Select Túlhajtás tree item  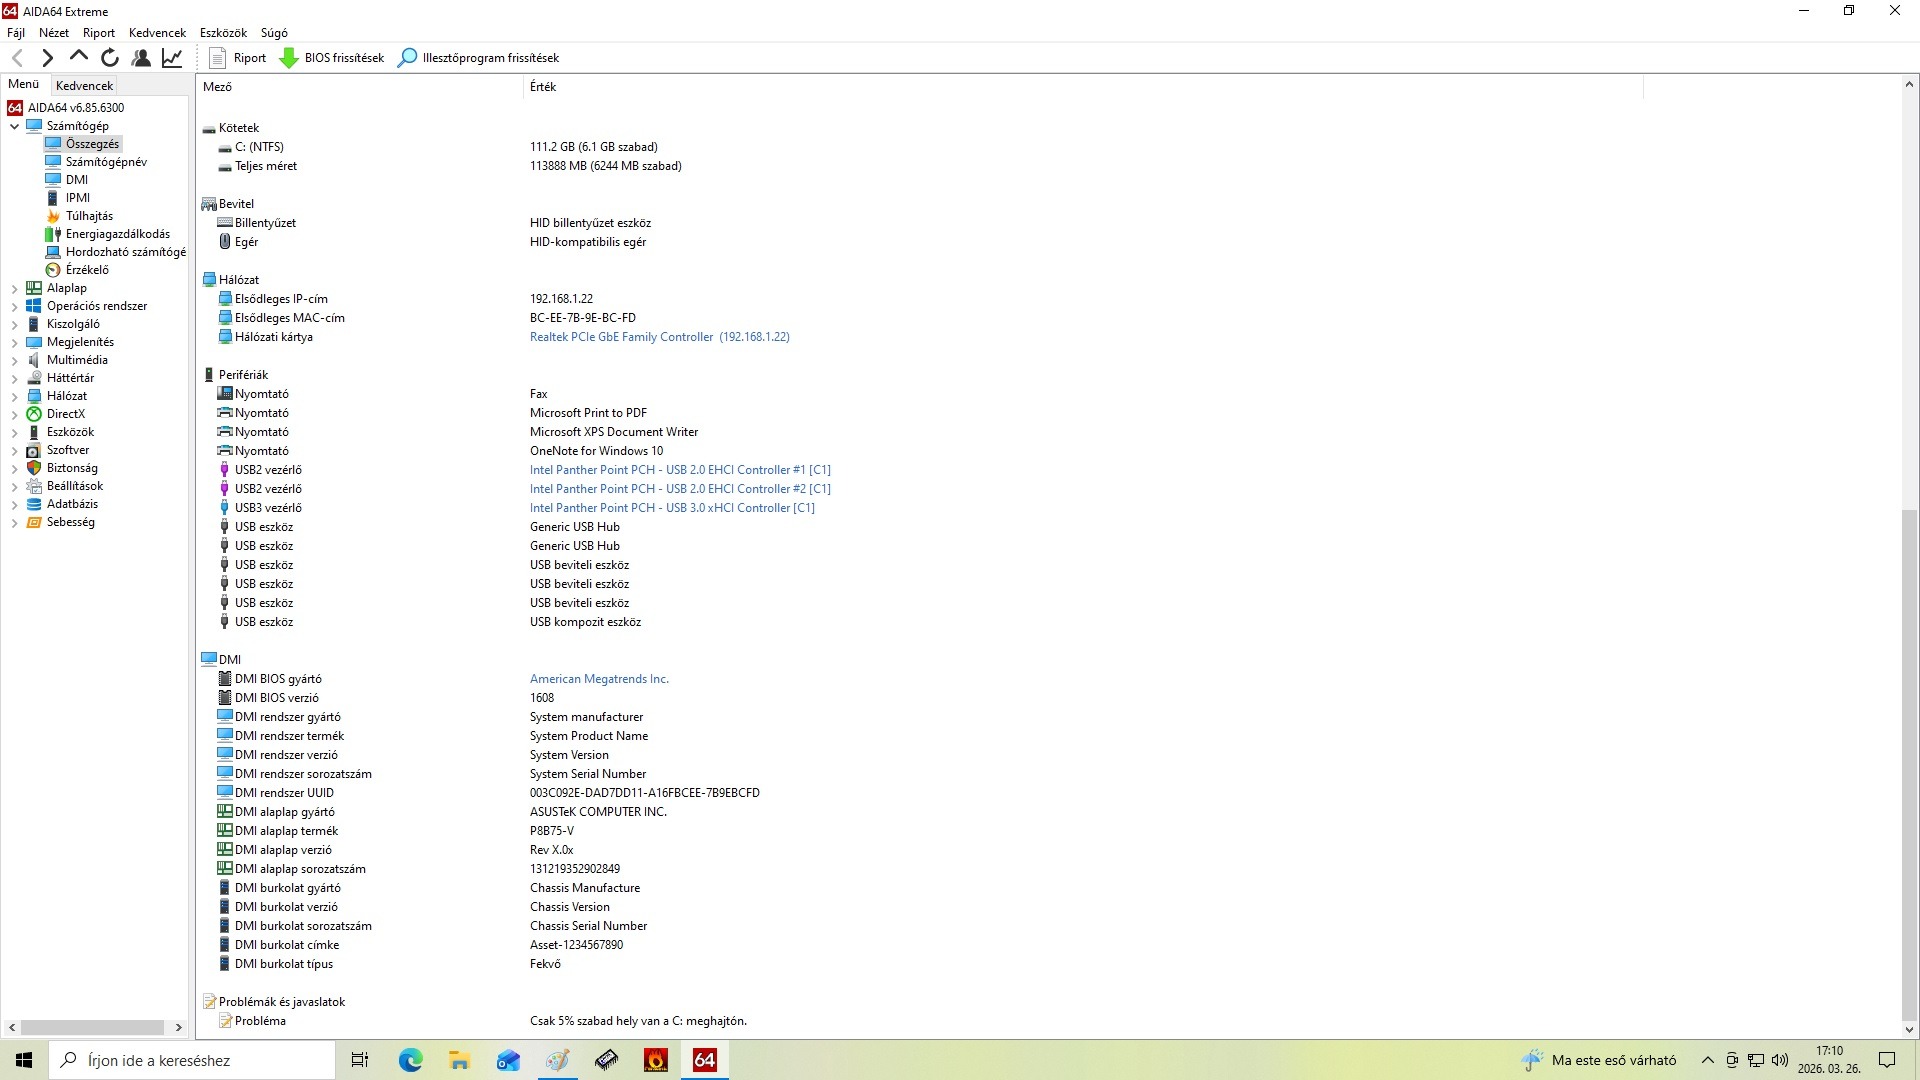(x=89, y=216)
